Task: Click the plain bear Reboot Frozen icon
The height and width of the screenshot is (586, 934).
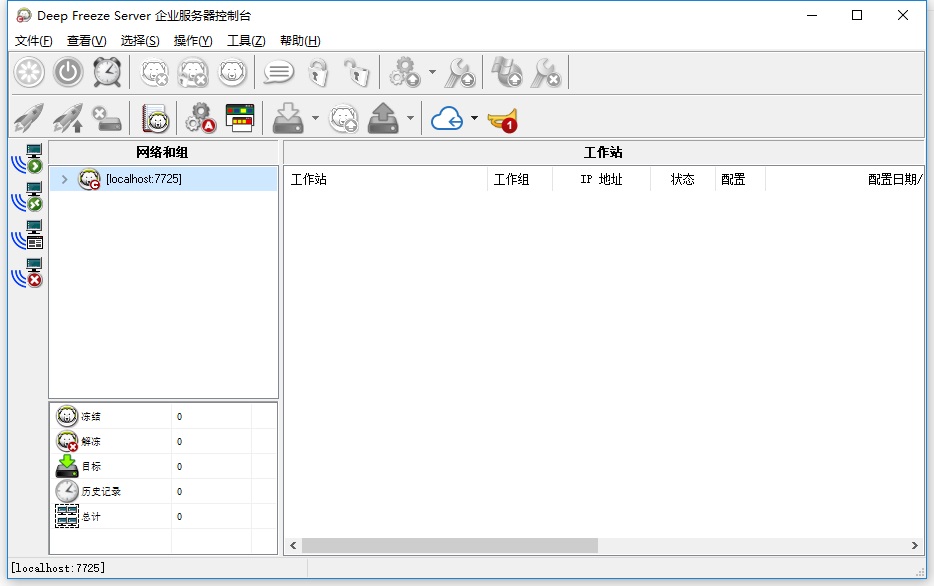Action: [232, 72]
